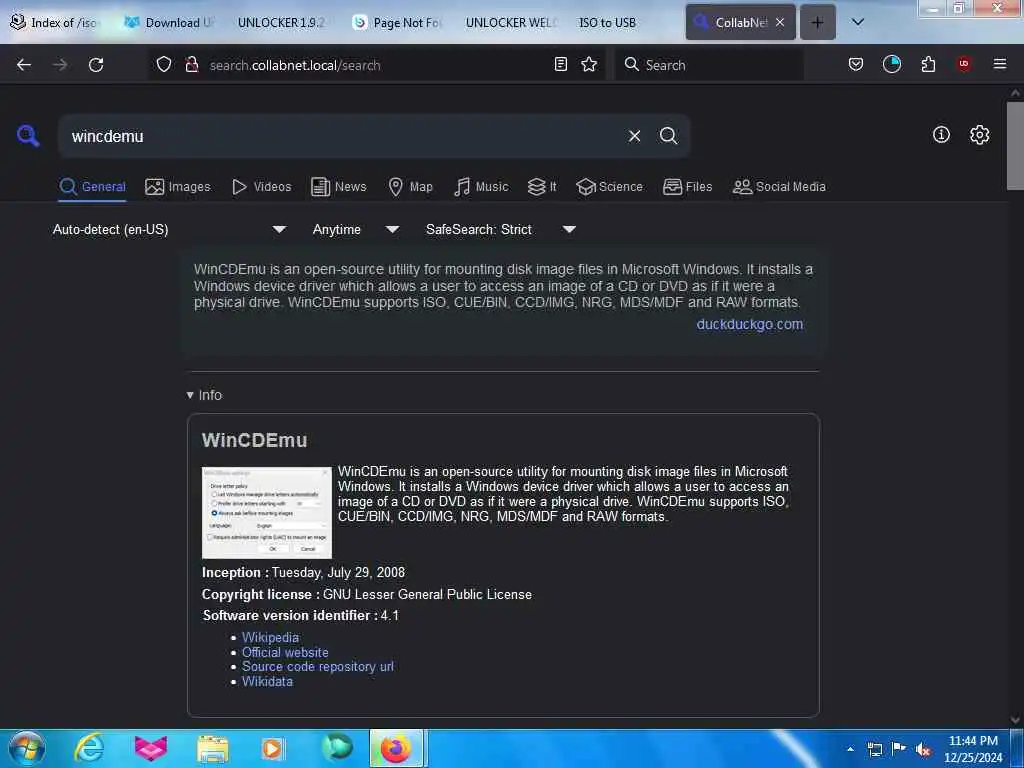Open the circular container extension icon
The image size is (1024, 768).
pos(891,64)
